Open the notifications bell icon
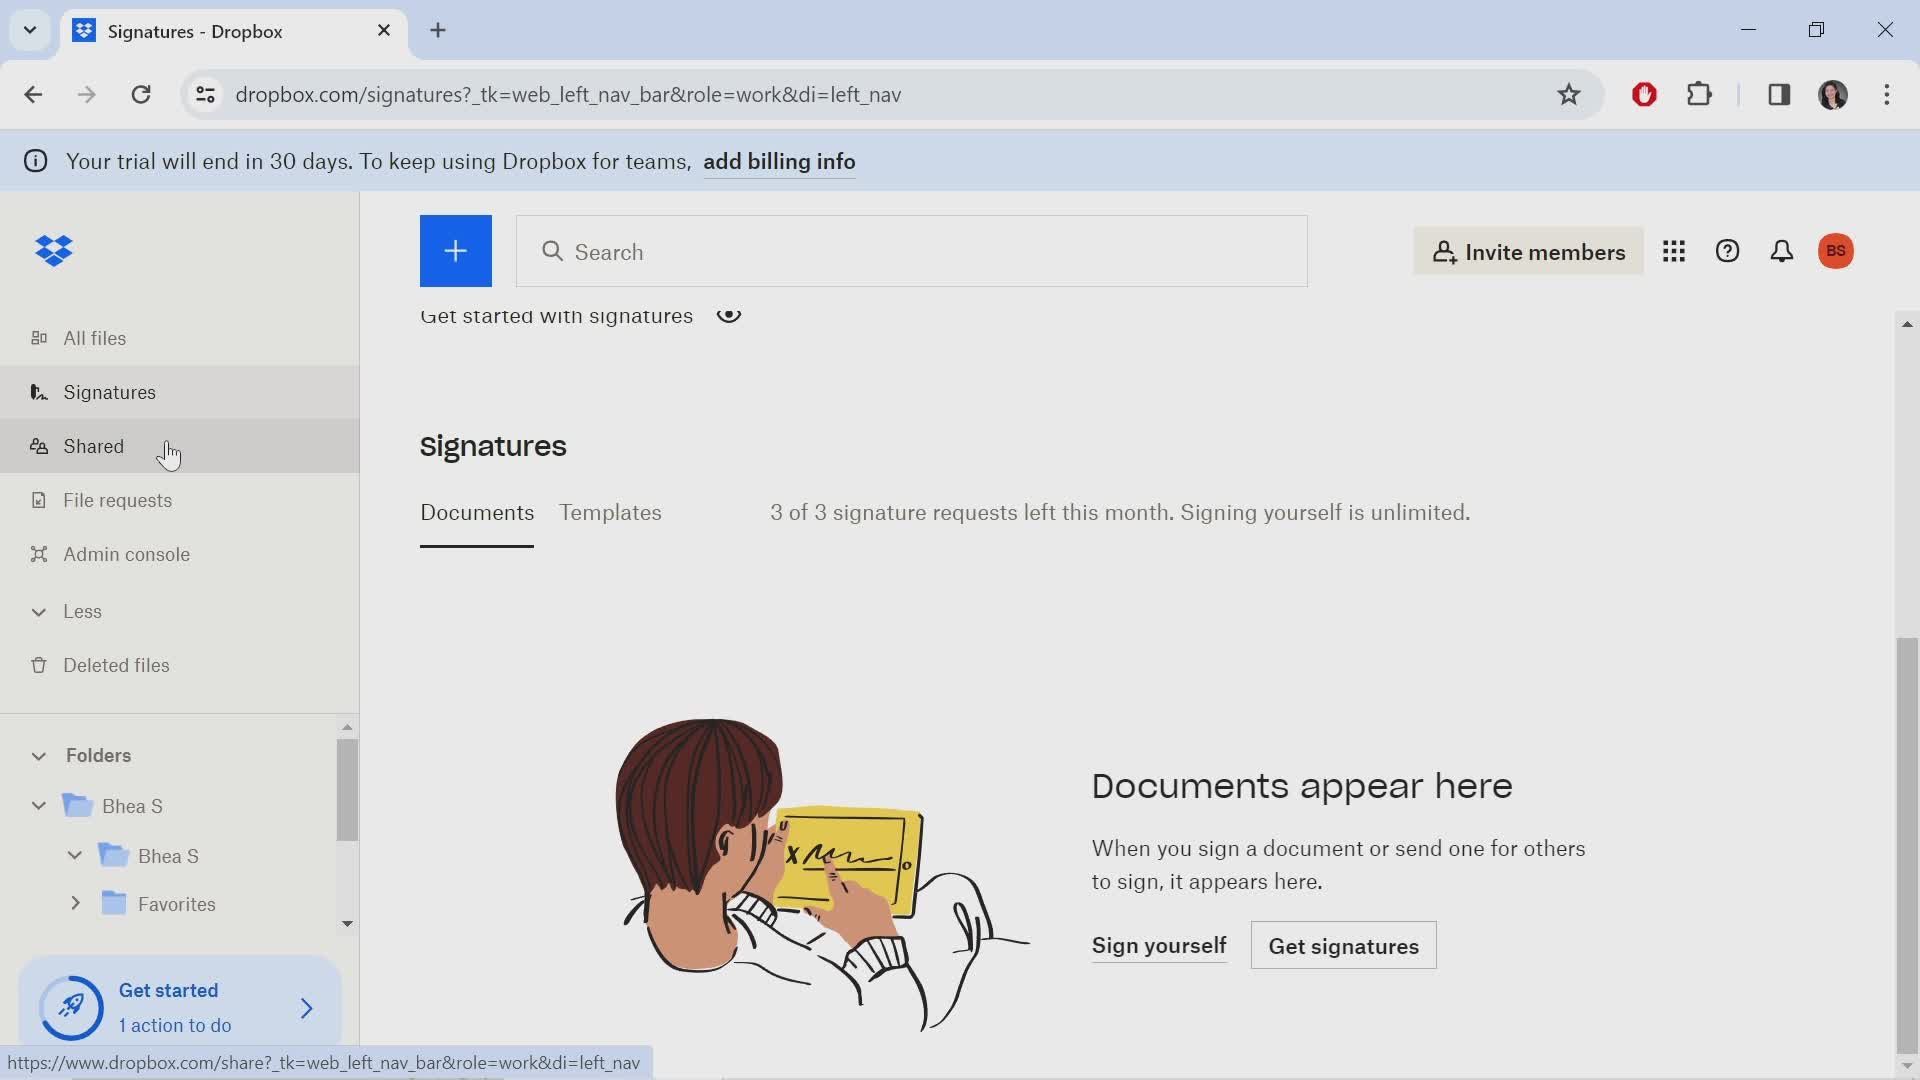Screen dimensions: 1920x1080 pos(1782,252)
